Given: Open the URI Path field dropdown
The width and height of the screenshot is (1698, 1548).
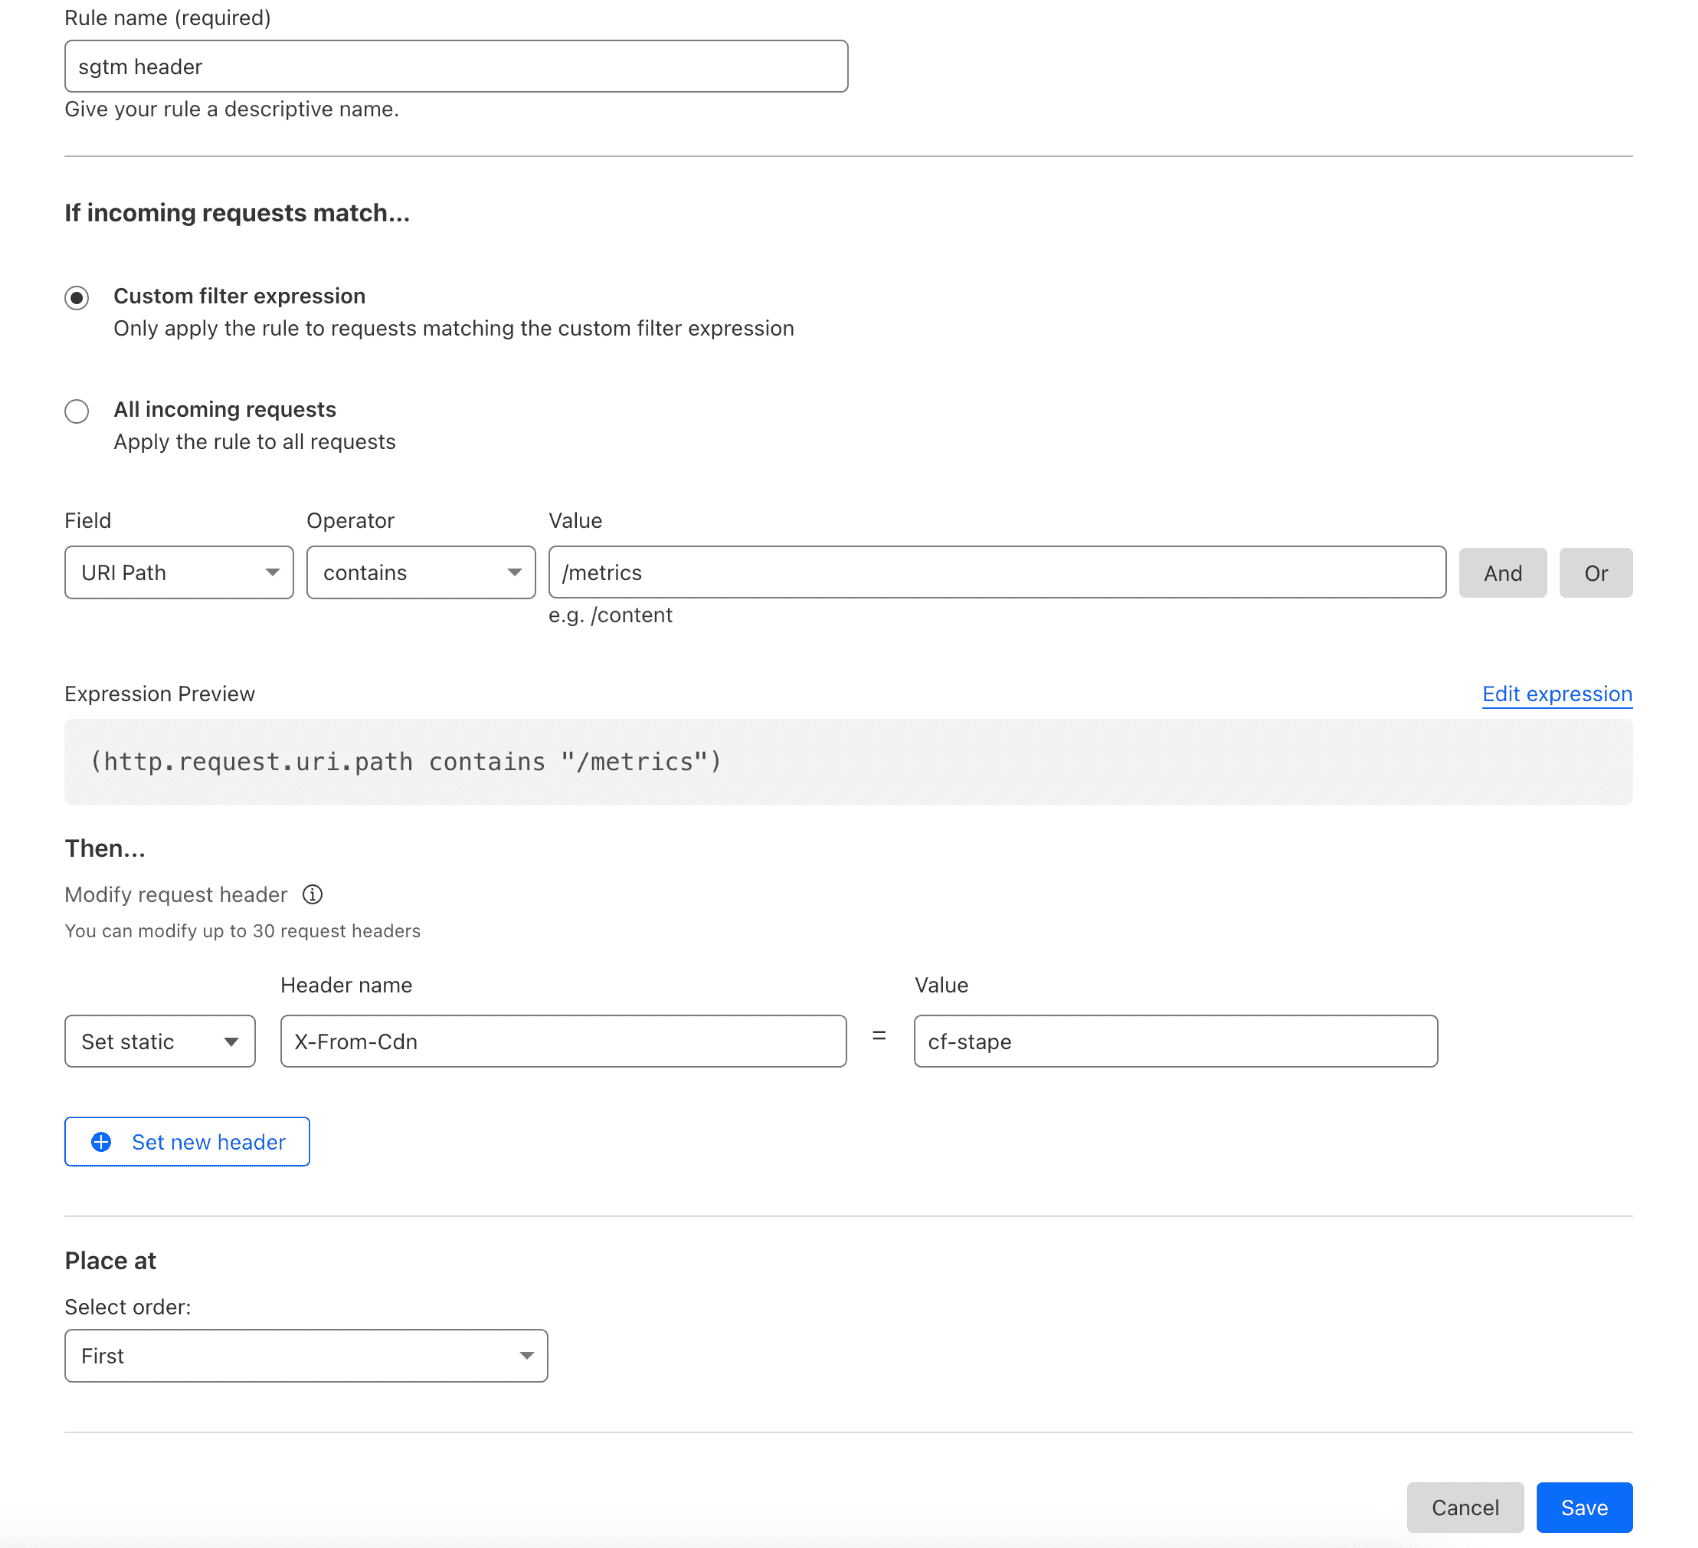Looking at the screenshot, I should click(179, 572).
